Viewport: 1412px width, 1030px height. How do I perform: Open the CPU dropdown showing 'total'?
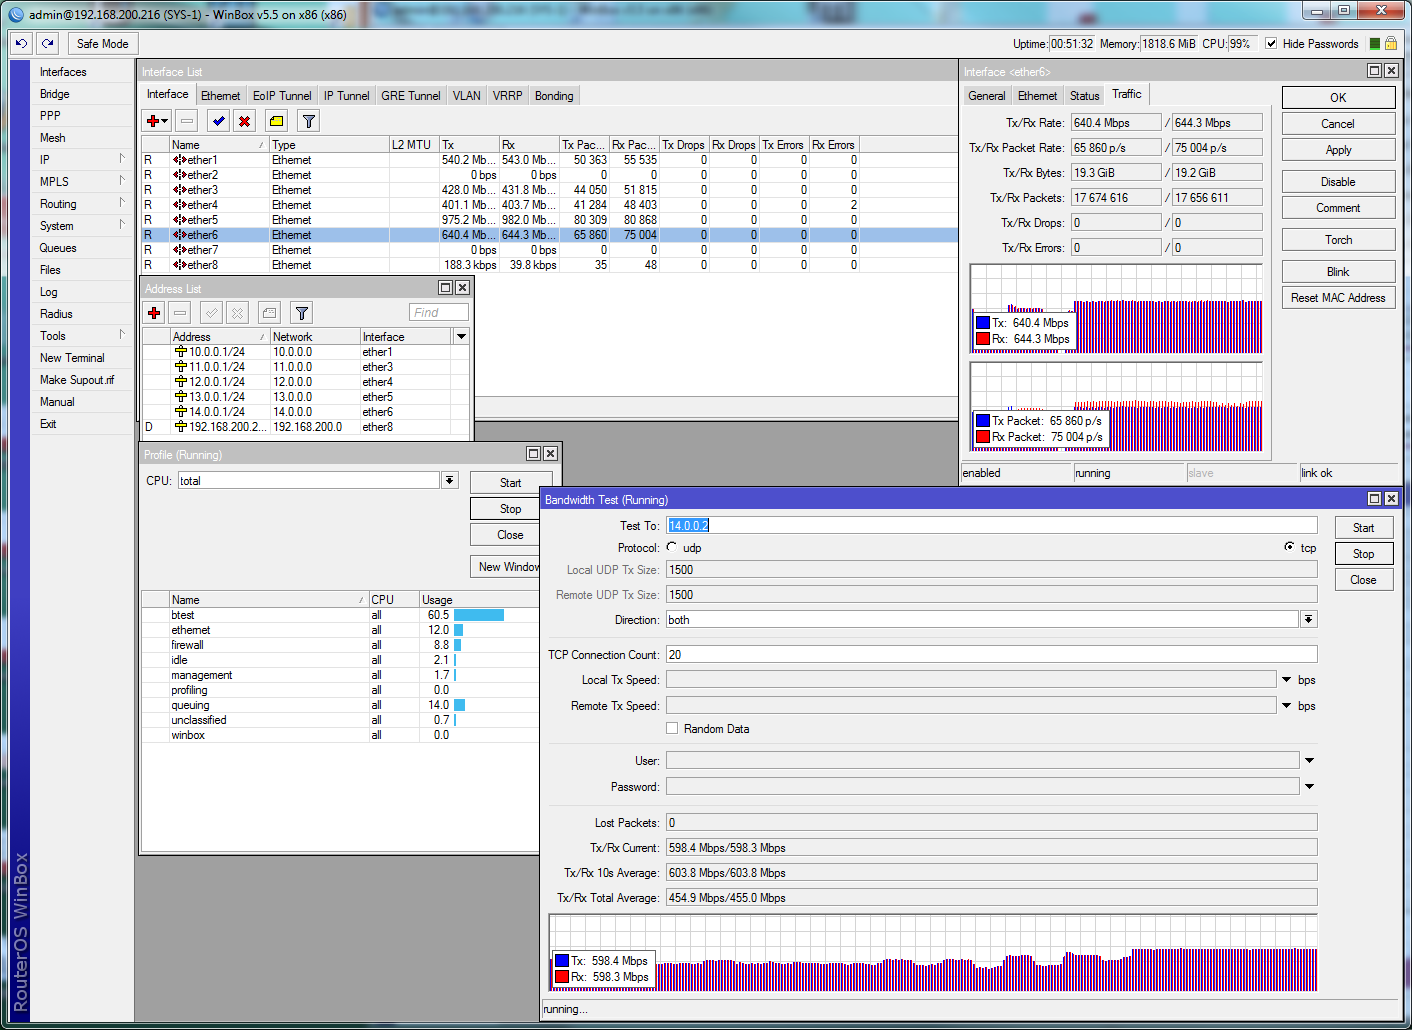449,480
